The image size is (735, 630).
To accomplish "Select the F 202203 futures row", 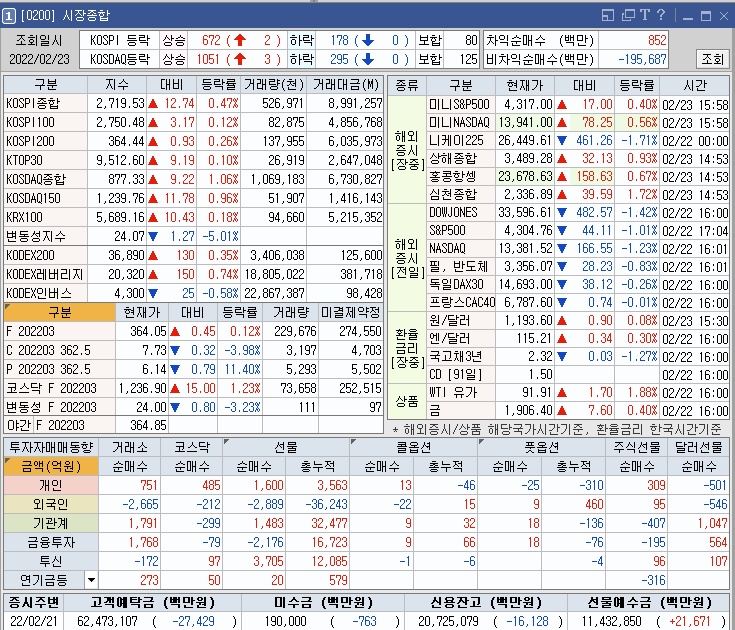I will [193, 331].
